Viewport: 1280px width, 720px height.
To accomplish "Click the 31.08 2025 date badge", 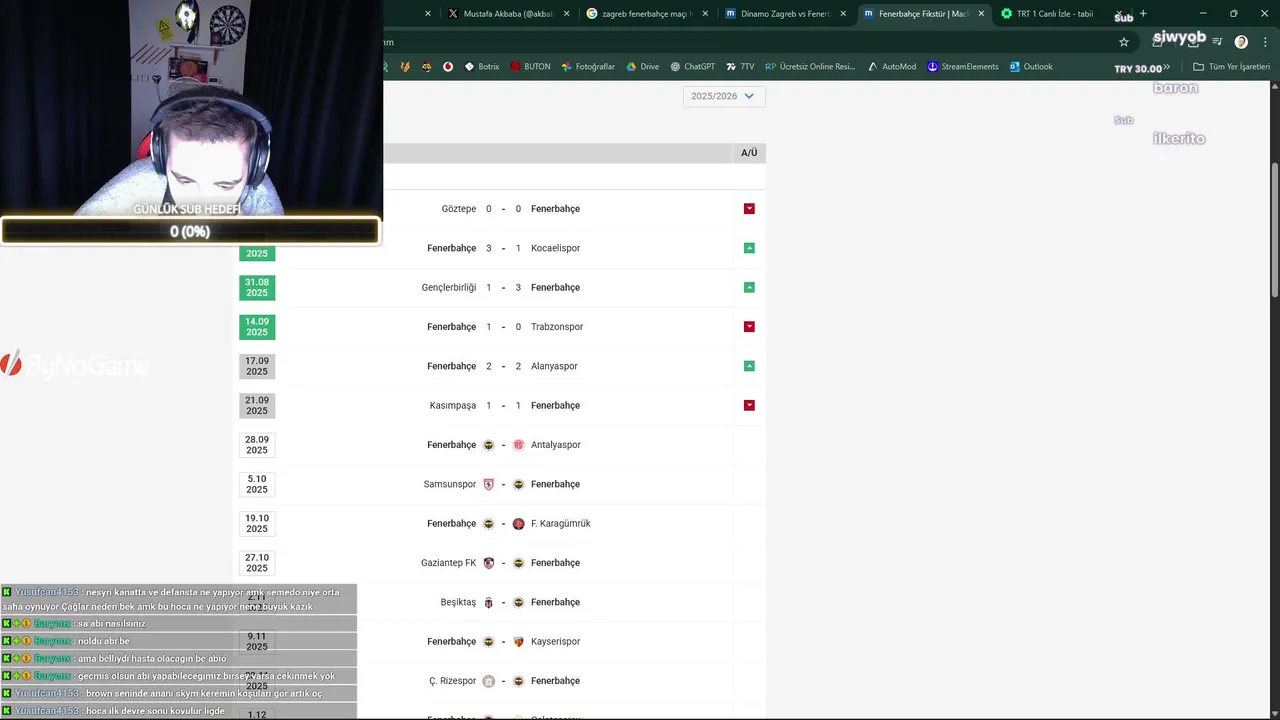I will [257, 288].
